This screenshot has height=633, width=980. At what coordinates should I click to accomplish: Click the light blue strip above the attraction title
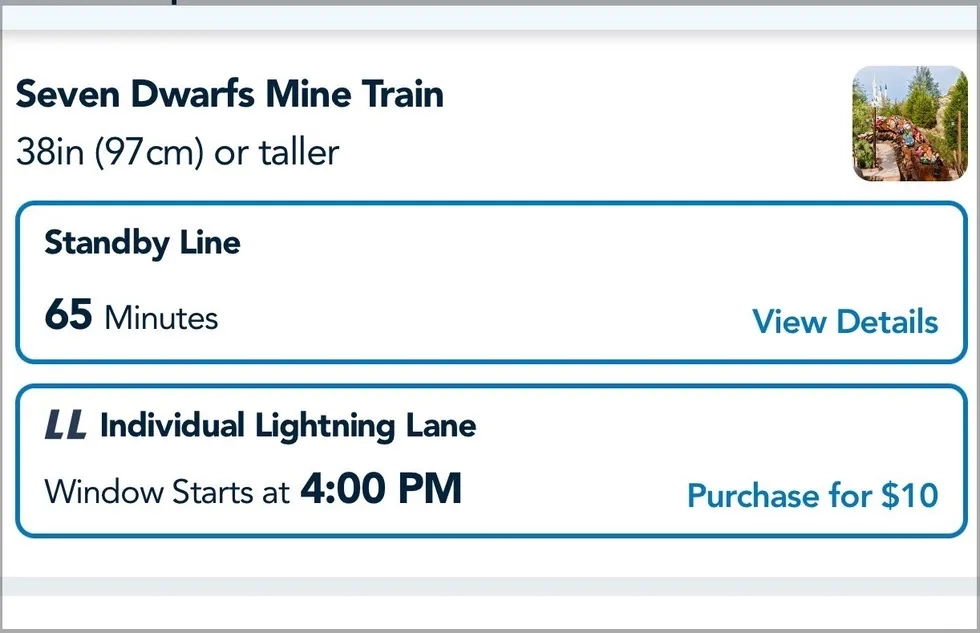pos(490,17)
